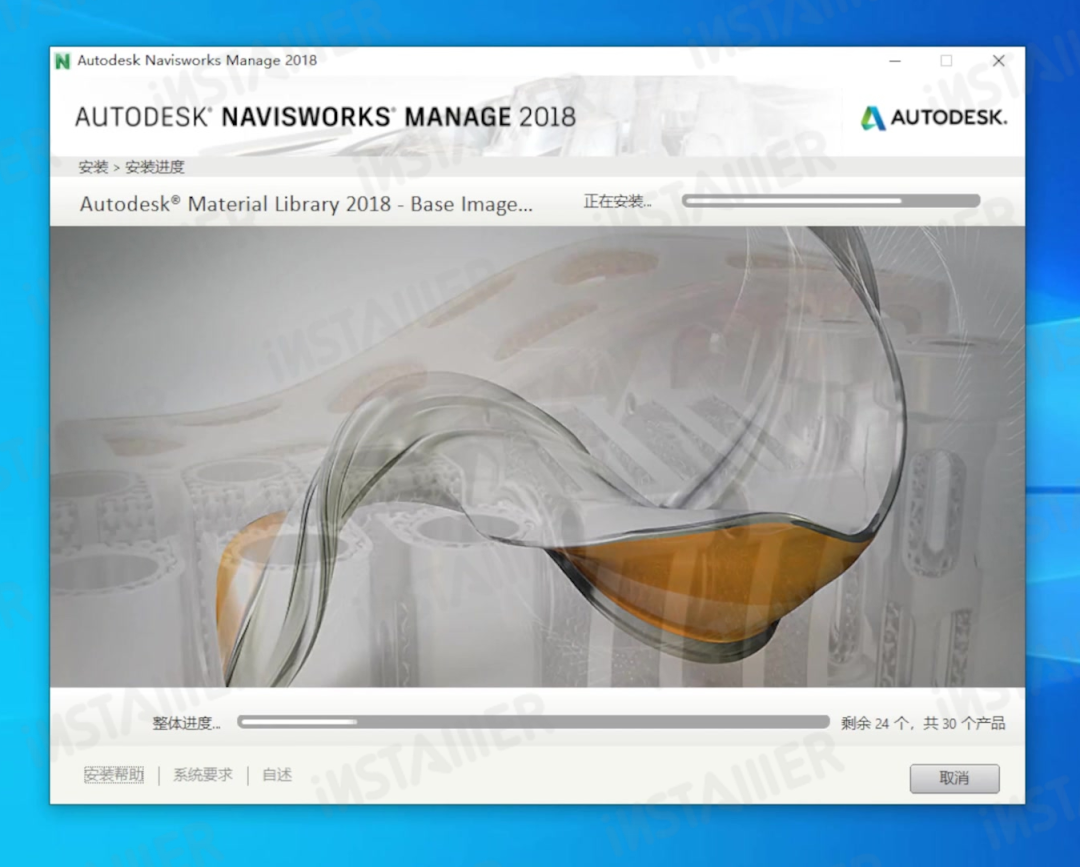This screenshot has width=1080, height=867.
Task: Click the 剩余 24 个，共 30 个产品 status text
Action: [922, 723]
